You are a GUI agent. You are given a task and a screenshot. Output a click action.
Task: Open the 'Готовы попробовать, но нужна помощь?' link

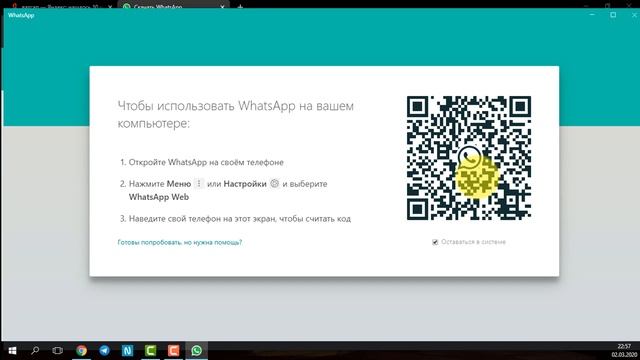[x=180, y=242]
